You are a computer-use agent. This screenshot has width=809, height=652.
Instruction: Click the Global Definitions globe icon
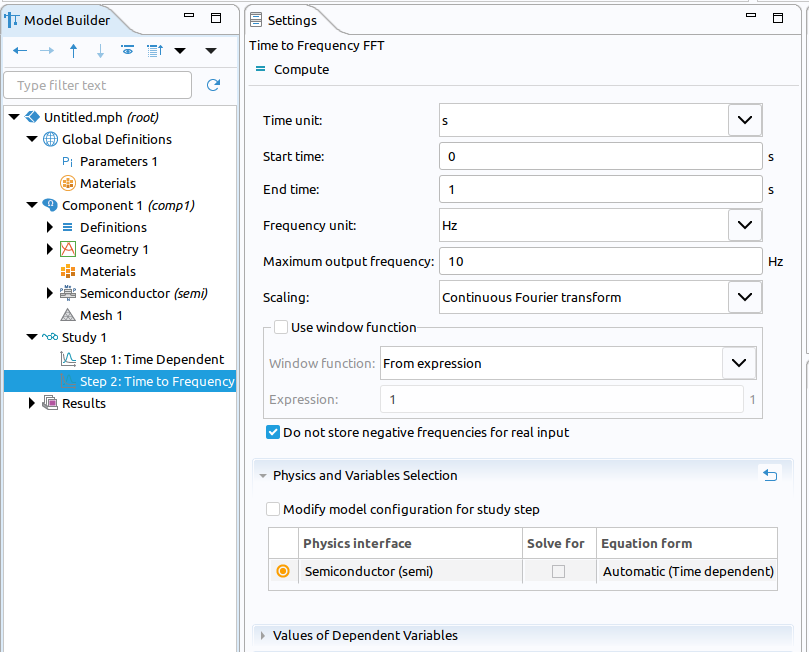(50, 139)
